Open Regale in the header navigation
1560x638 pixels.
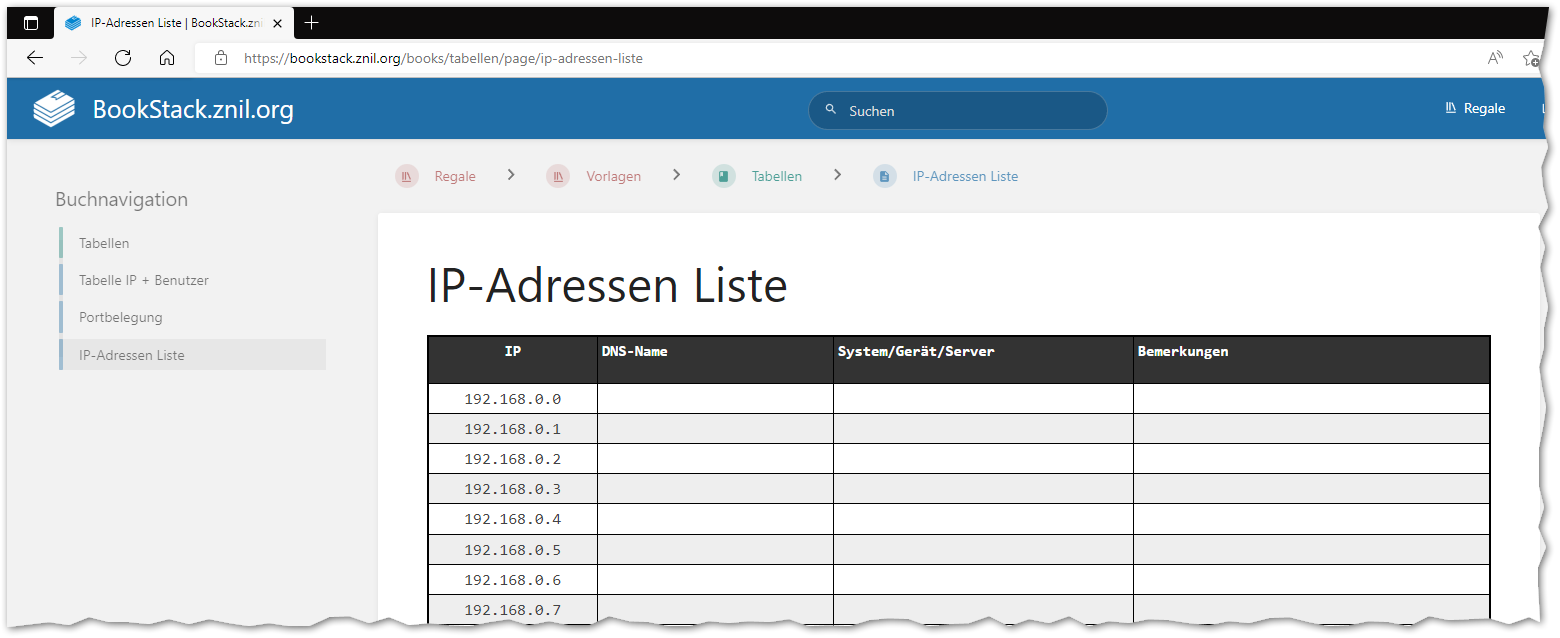click(x=1475, y=108)
